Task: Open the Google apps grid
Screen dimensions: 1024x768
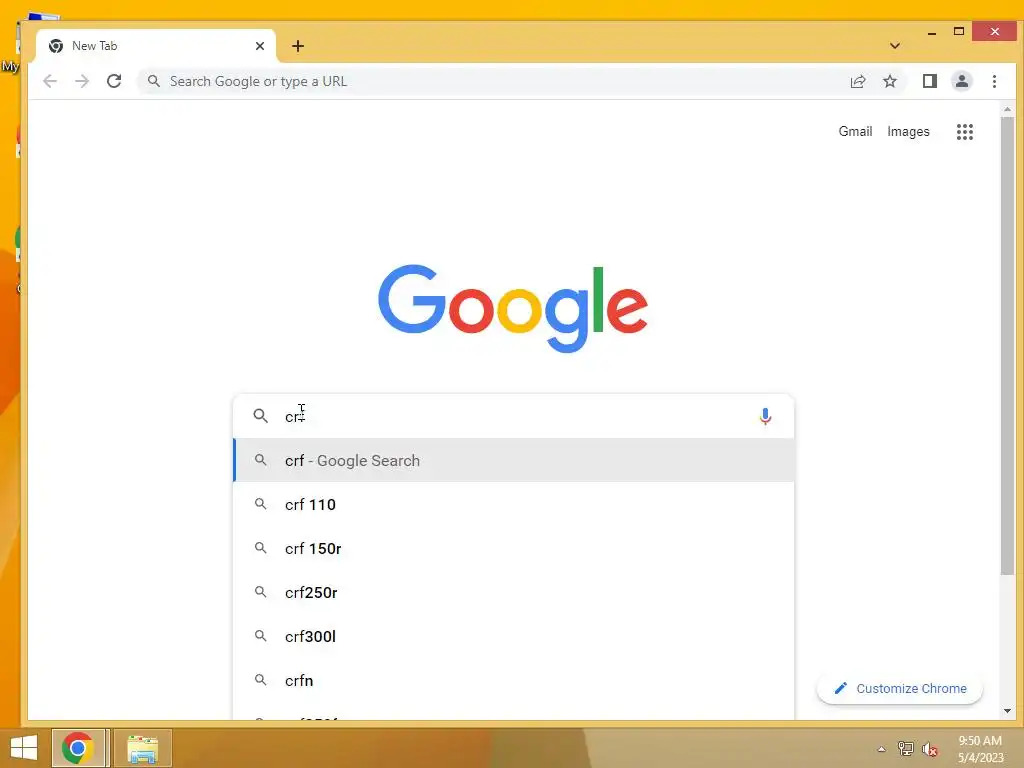Action: (x=965, y=132)
